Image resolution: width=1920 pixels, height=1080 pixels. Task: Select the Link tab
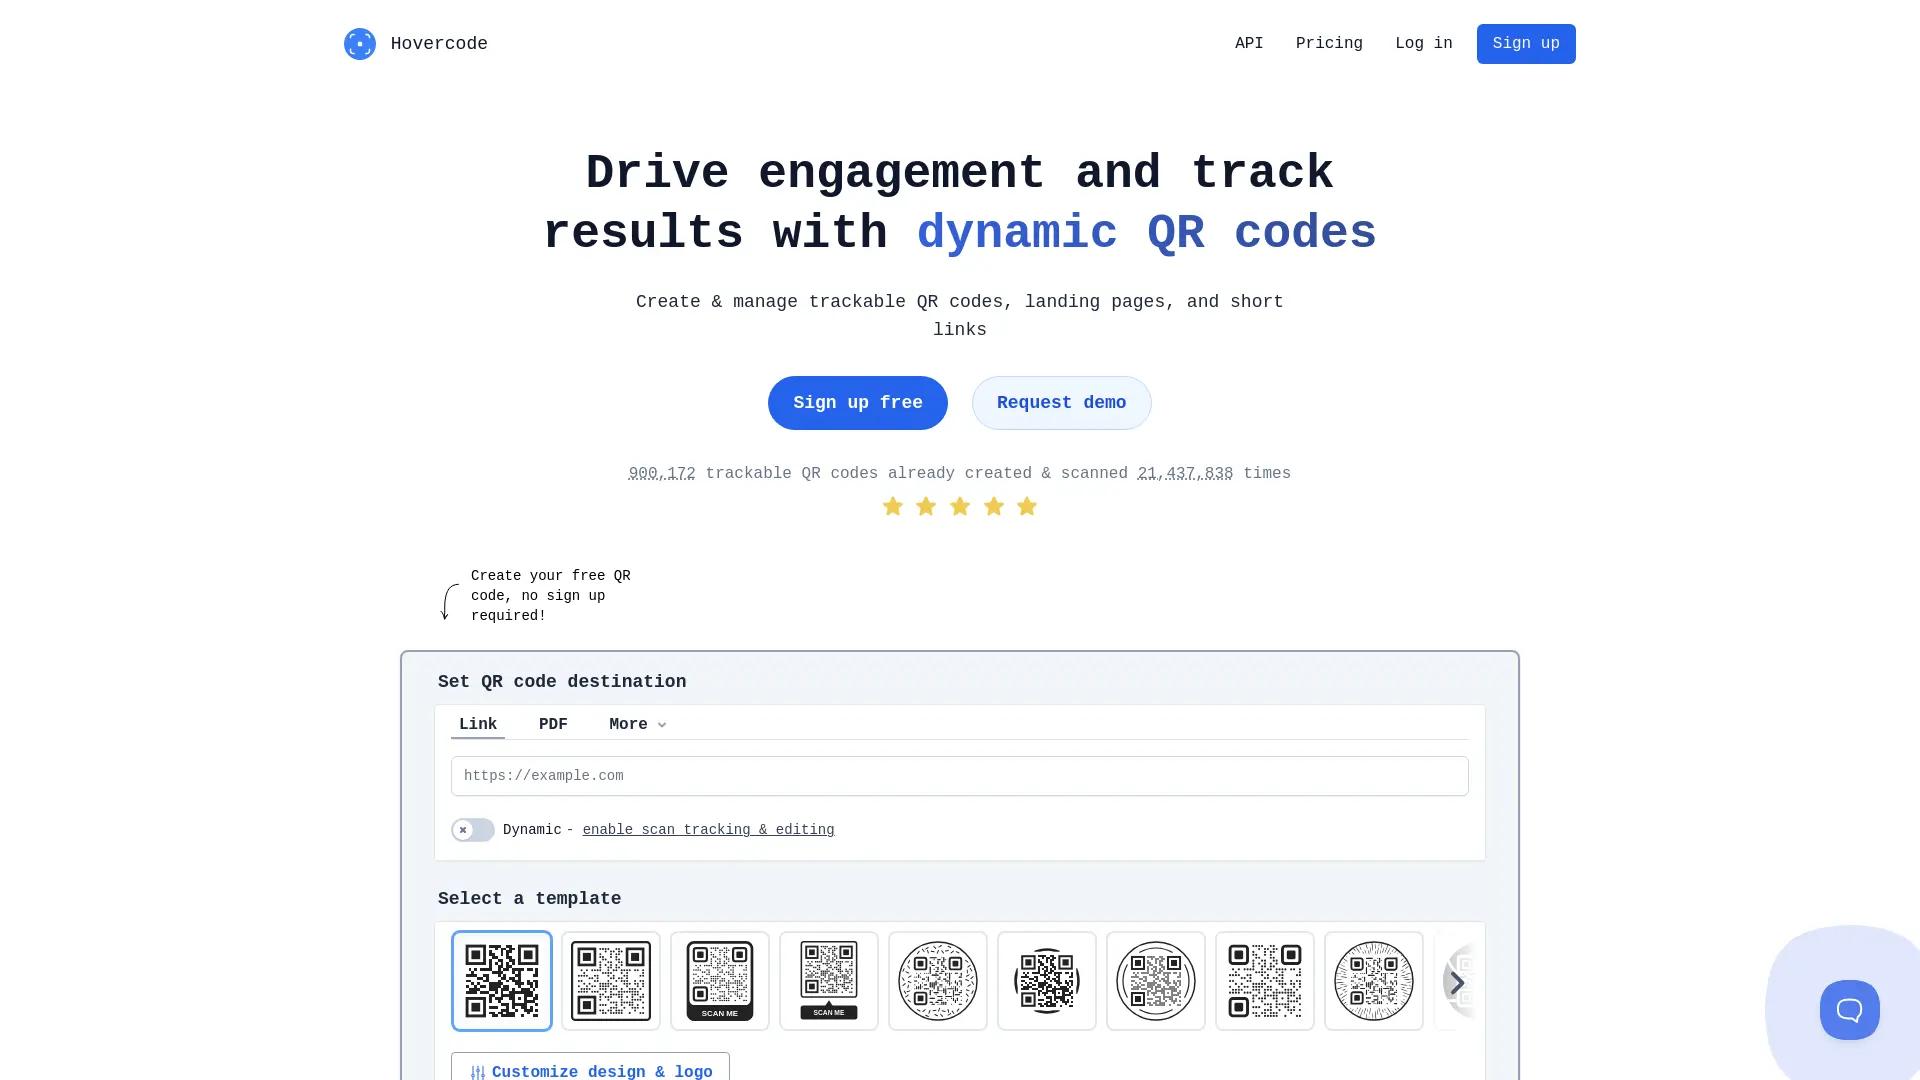(x=477, y=724)
